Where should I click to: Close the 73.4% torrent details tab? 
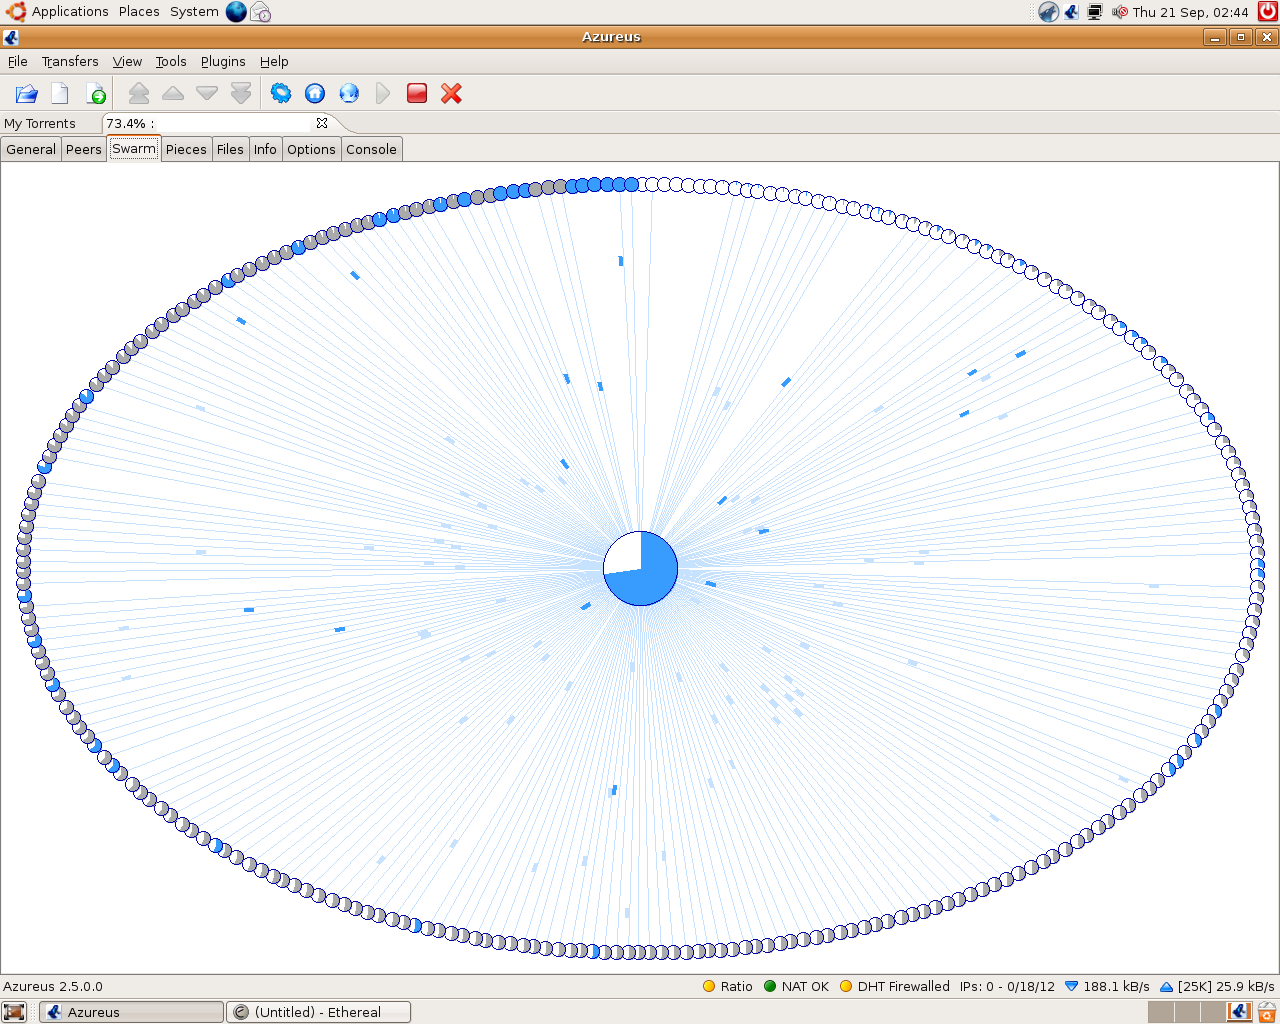[x=322, y=123]
